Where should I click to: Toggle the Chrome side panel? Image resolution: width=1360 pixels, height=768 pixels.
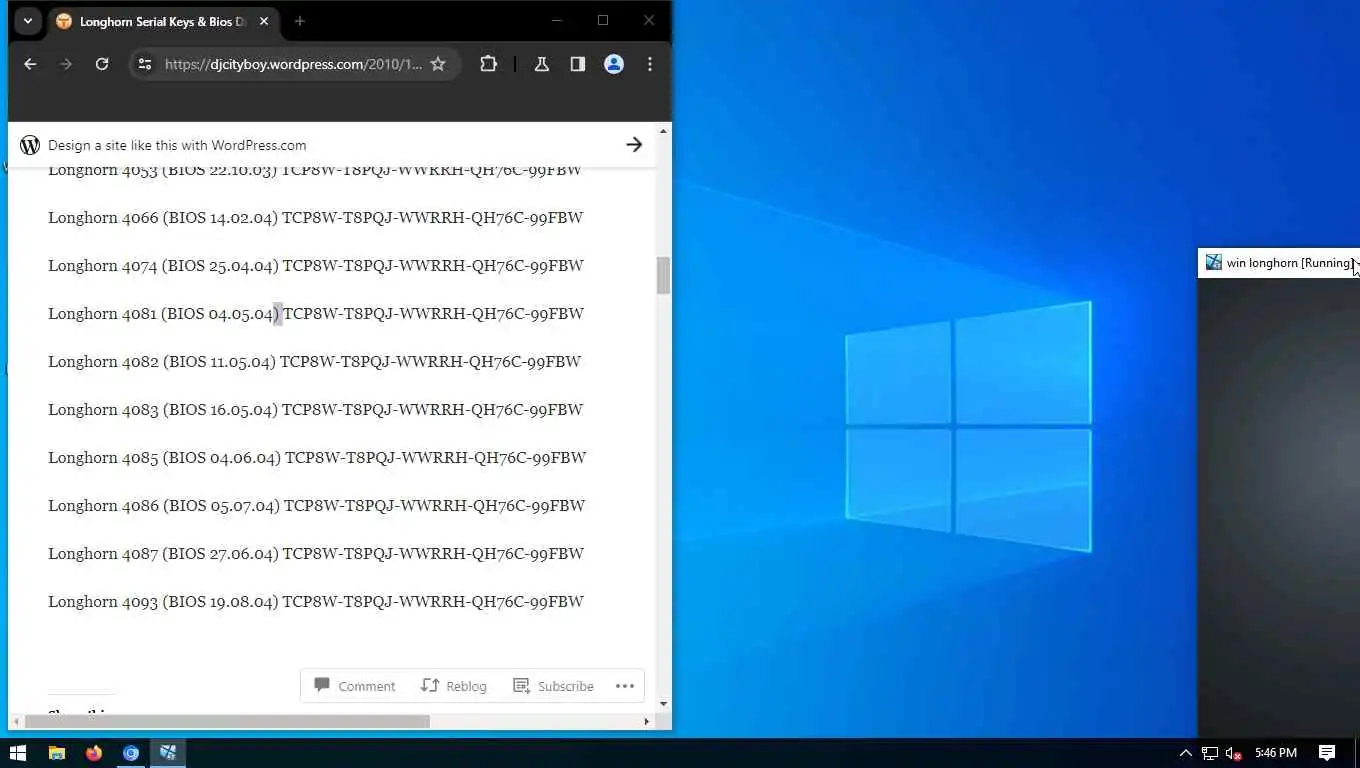(x=578, y=64)
